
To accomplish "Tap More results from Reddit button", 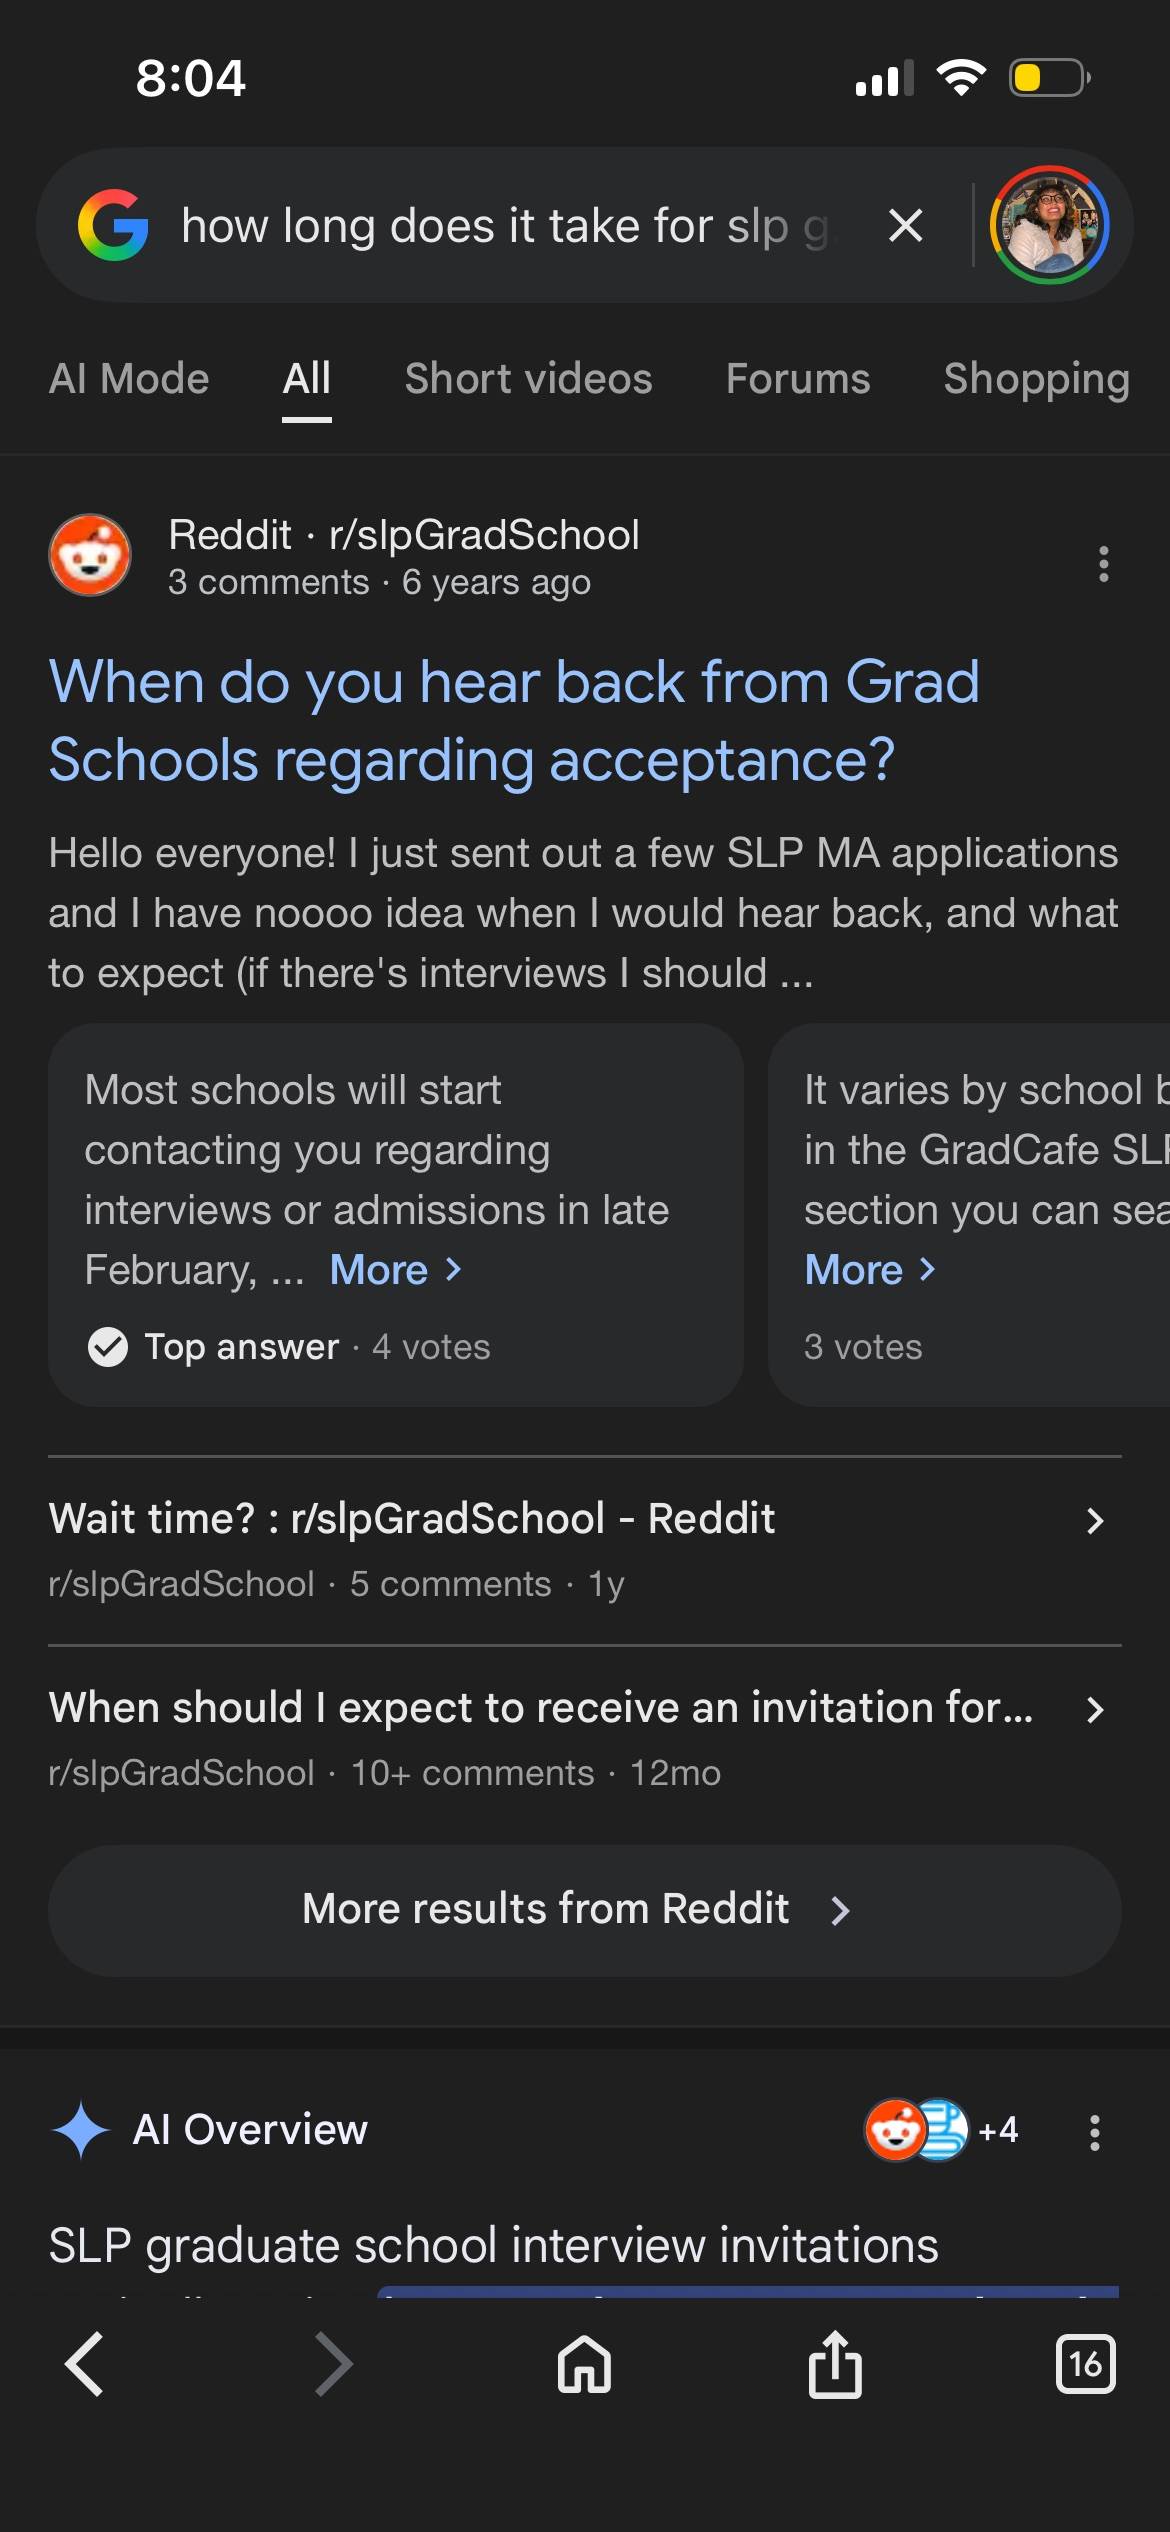I will point(585,1910).
